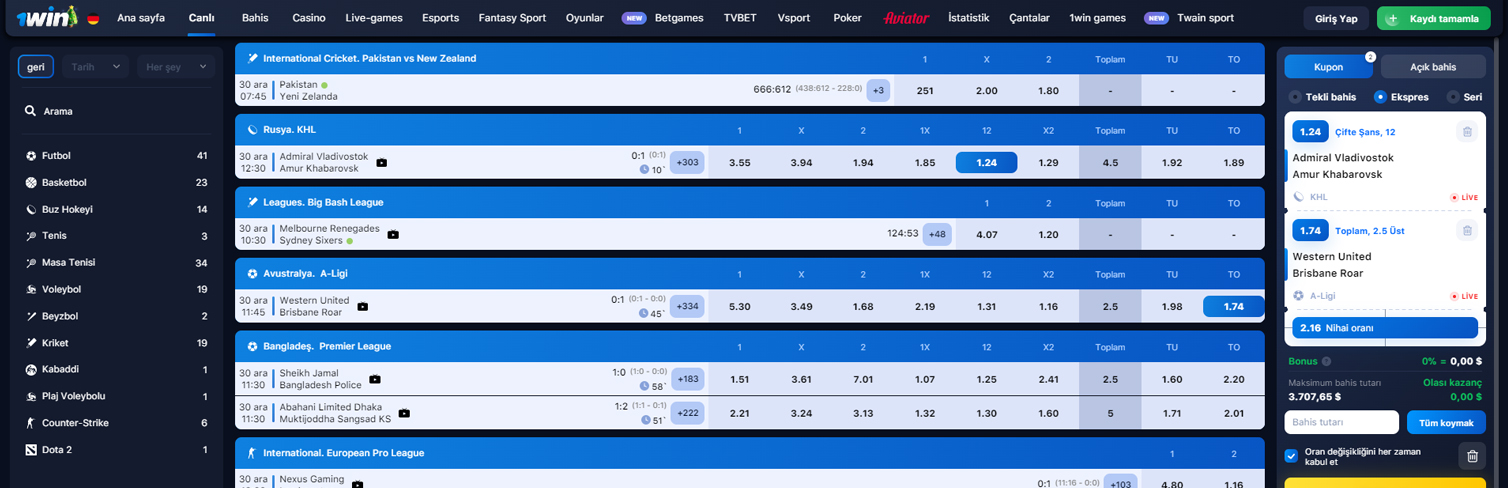Switch to Açık bahis tab

[x=1433, y=67]
